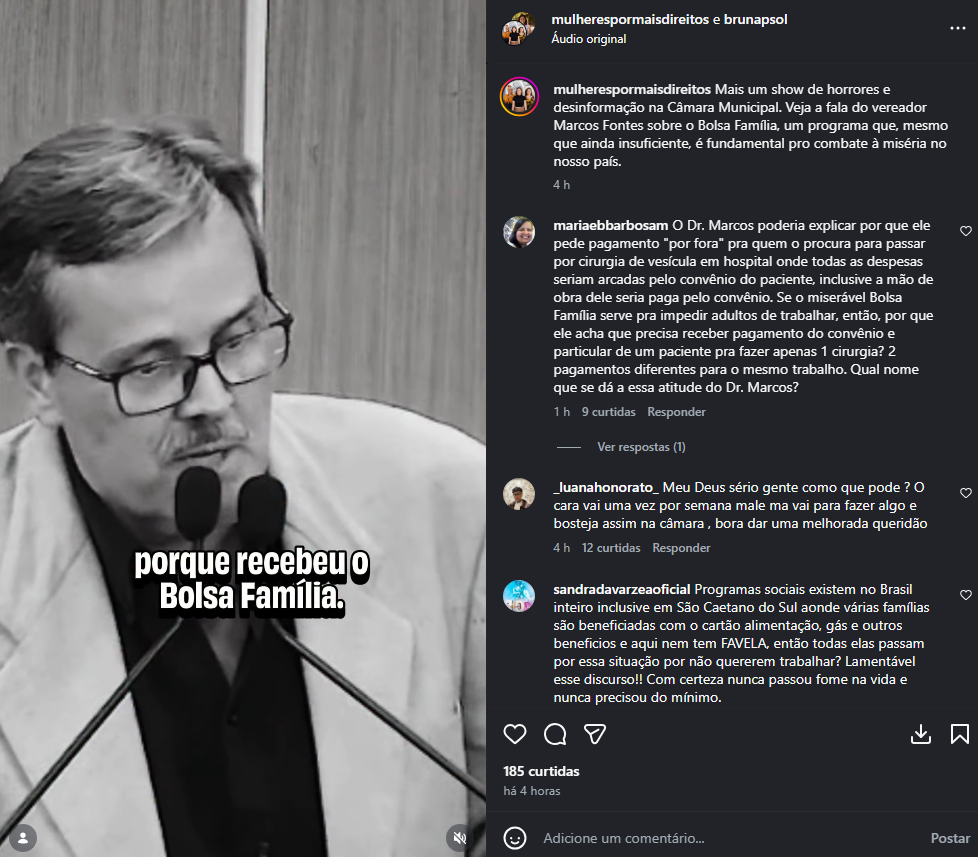Like the post with the heart icon
Image resolution: width=978 pixels, height=857 pixels.
click(x=515, y=734)
